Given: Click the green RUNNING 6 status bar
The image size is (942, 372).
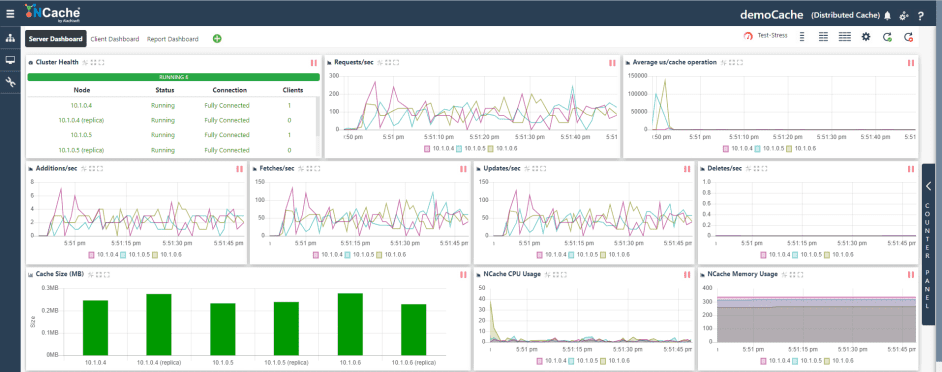Looking at the screenshot, I should click(x=174, y=77).
